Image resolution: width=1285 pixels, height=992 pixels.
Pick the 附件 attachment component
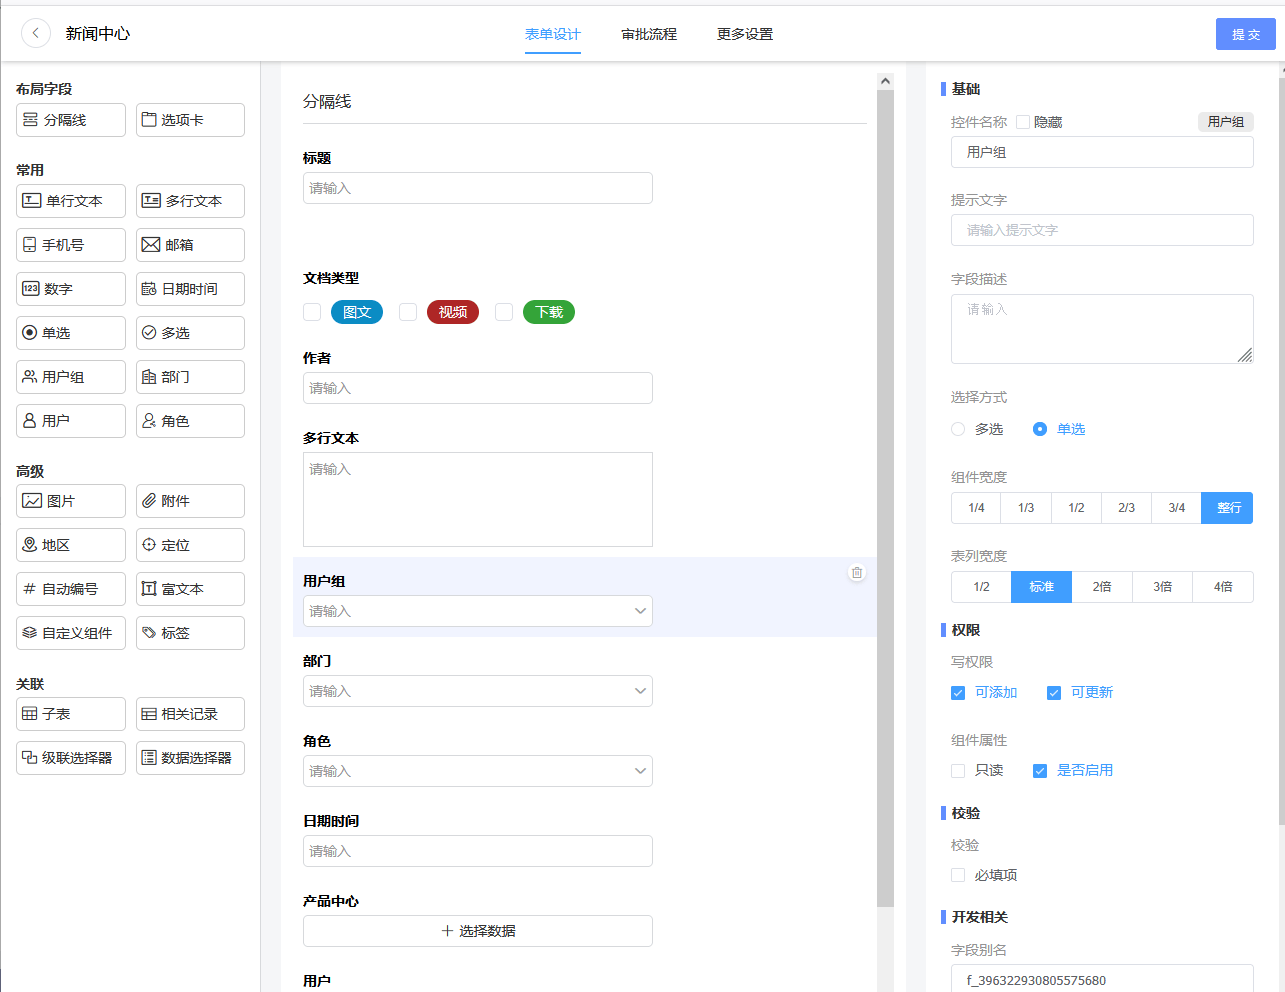click(x=190, y=501)
